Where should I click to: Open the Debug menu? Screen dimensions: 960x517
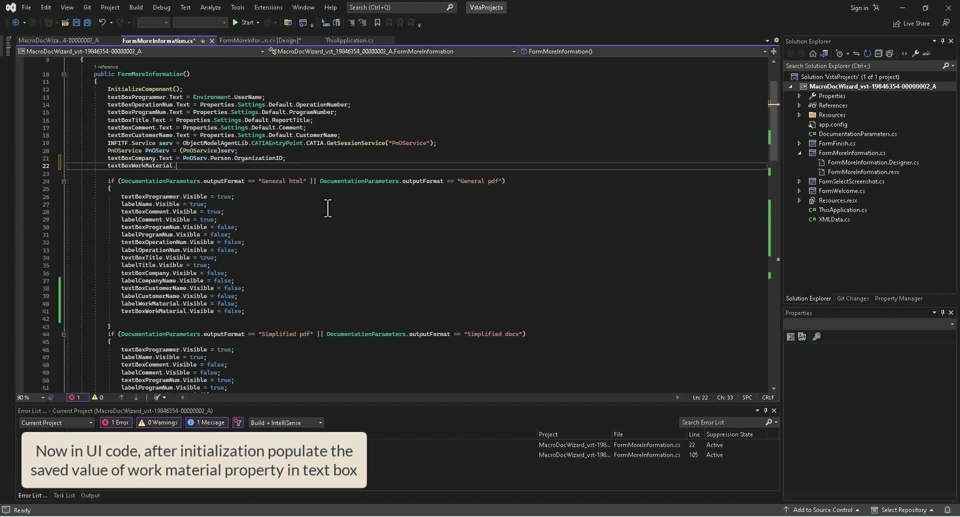161,7
